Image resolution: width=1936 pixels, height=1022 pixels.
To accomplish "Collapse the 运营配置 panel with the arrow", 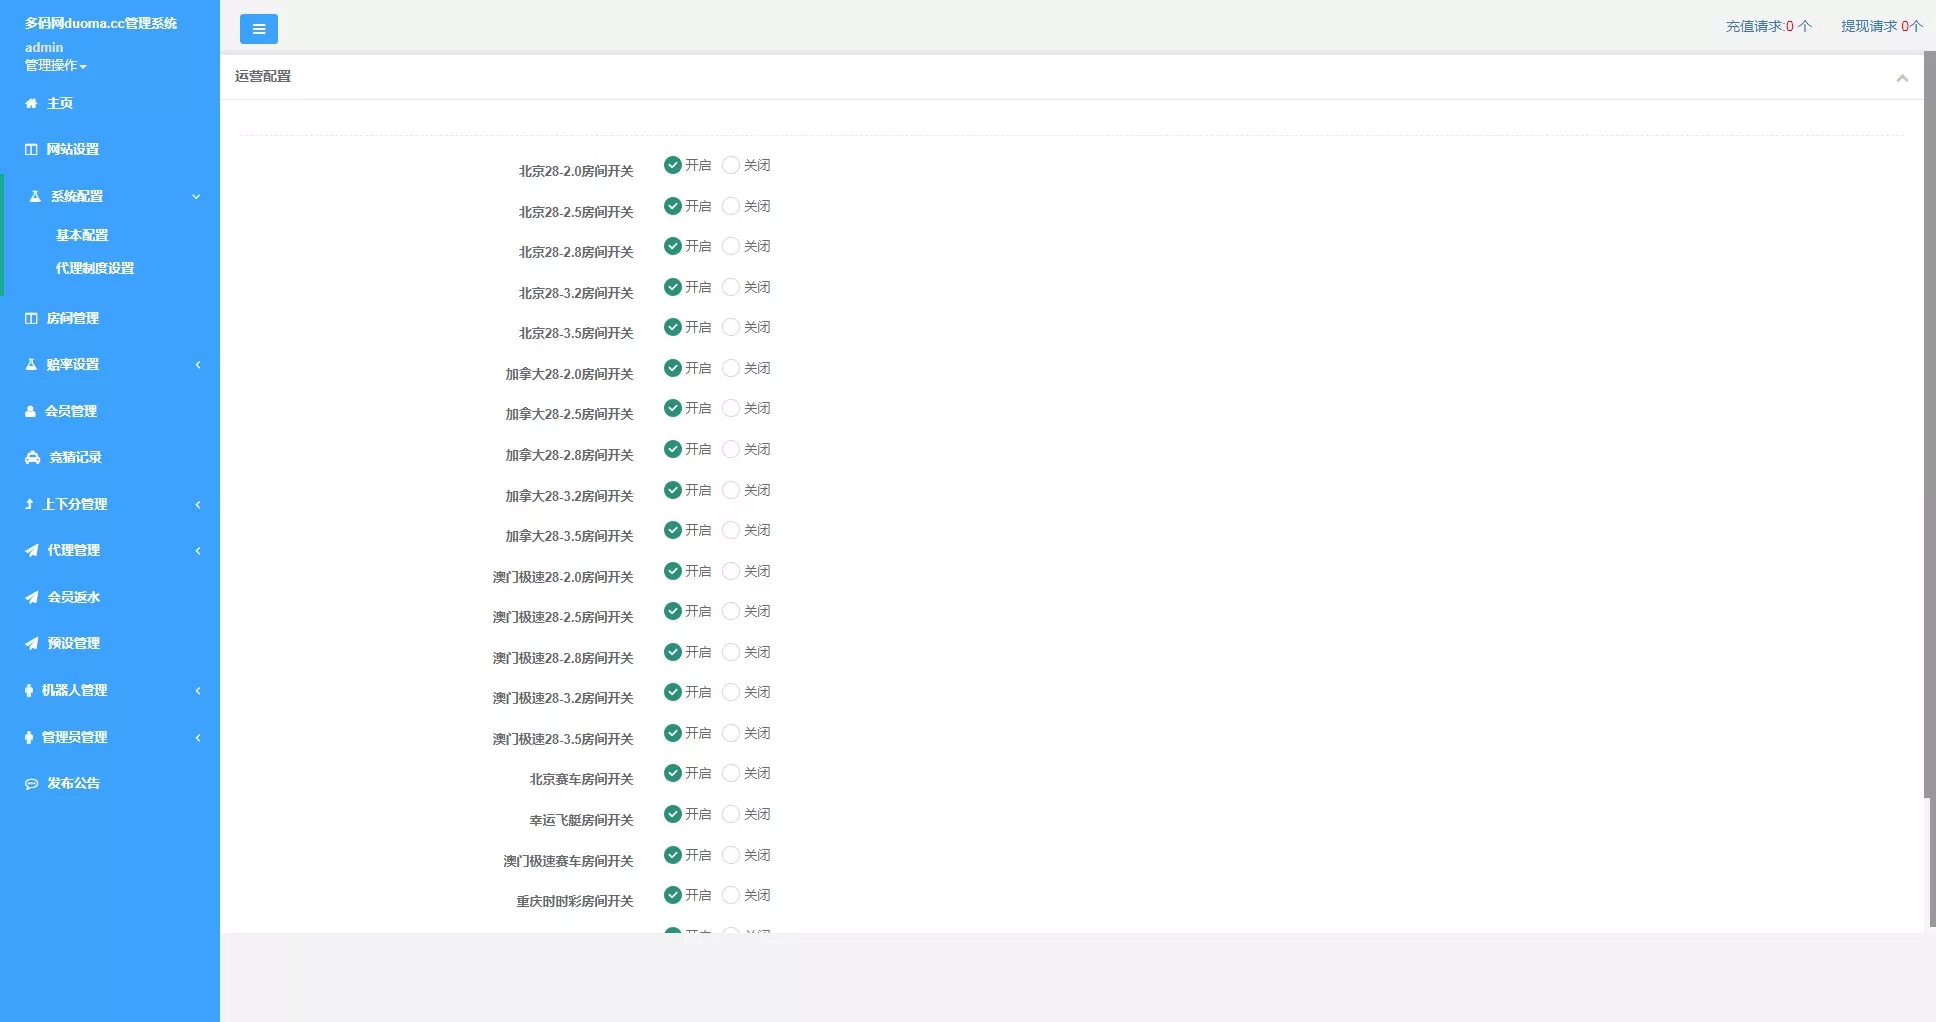I will coord(1902,77).
